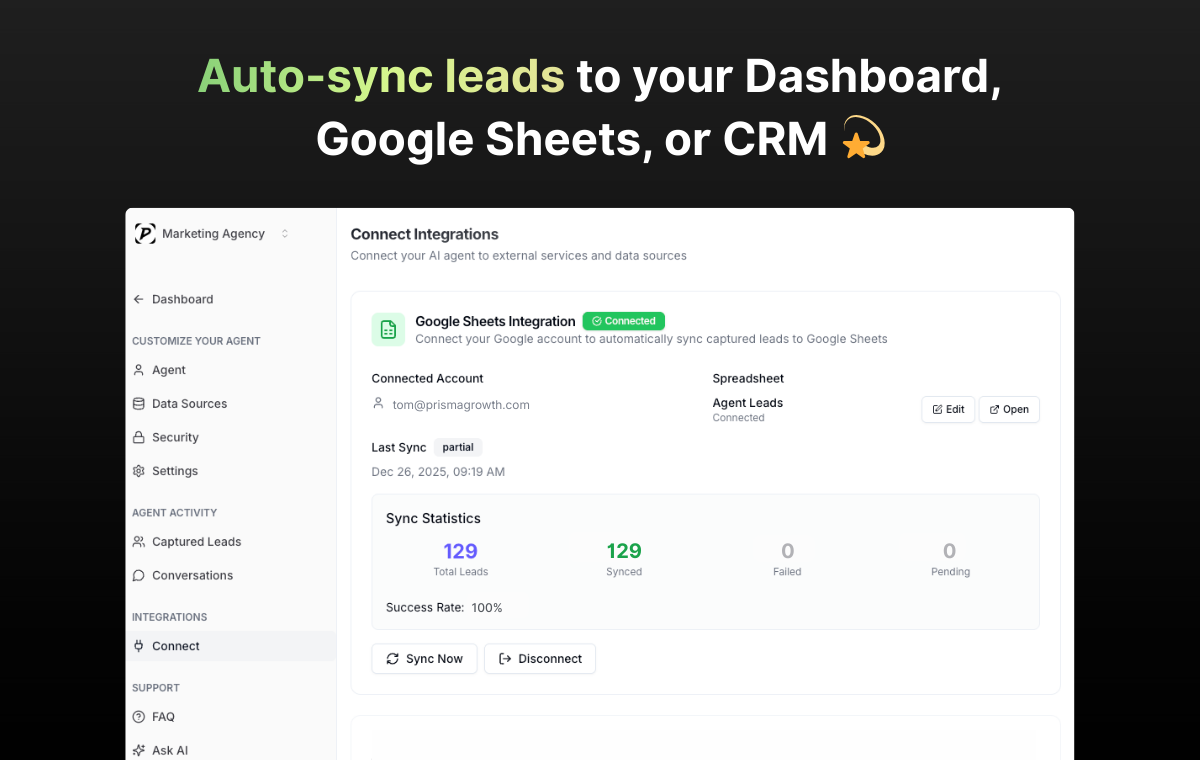The height and width of the screenshot is (760, 1200).
Task: Disconnect the Google Sheets integration
Action: pyautogui.click(x=540, y=659)
